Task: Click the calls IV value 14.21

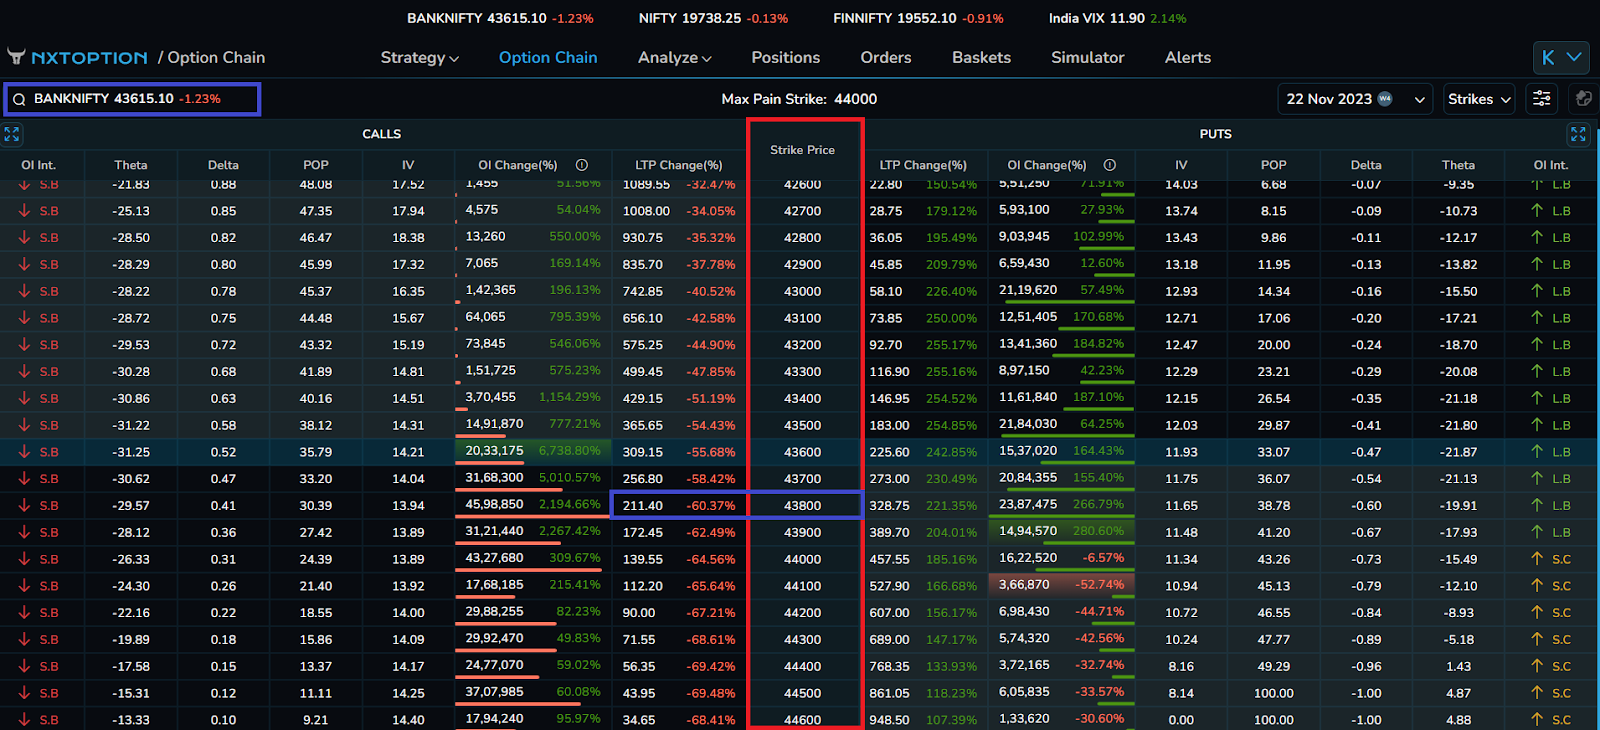Action: pyautogui.click(x=408, y=452)
